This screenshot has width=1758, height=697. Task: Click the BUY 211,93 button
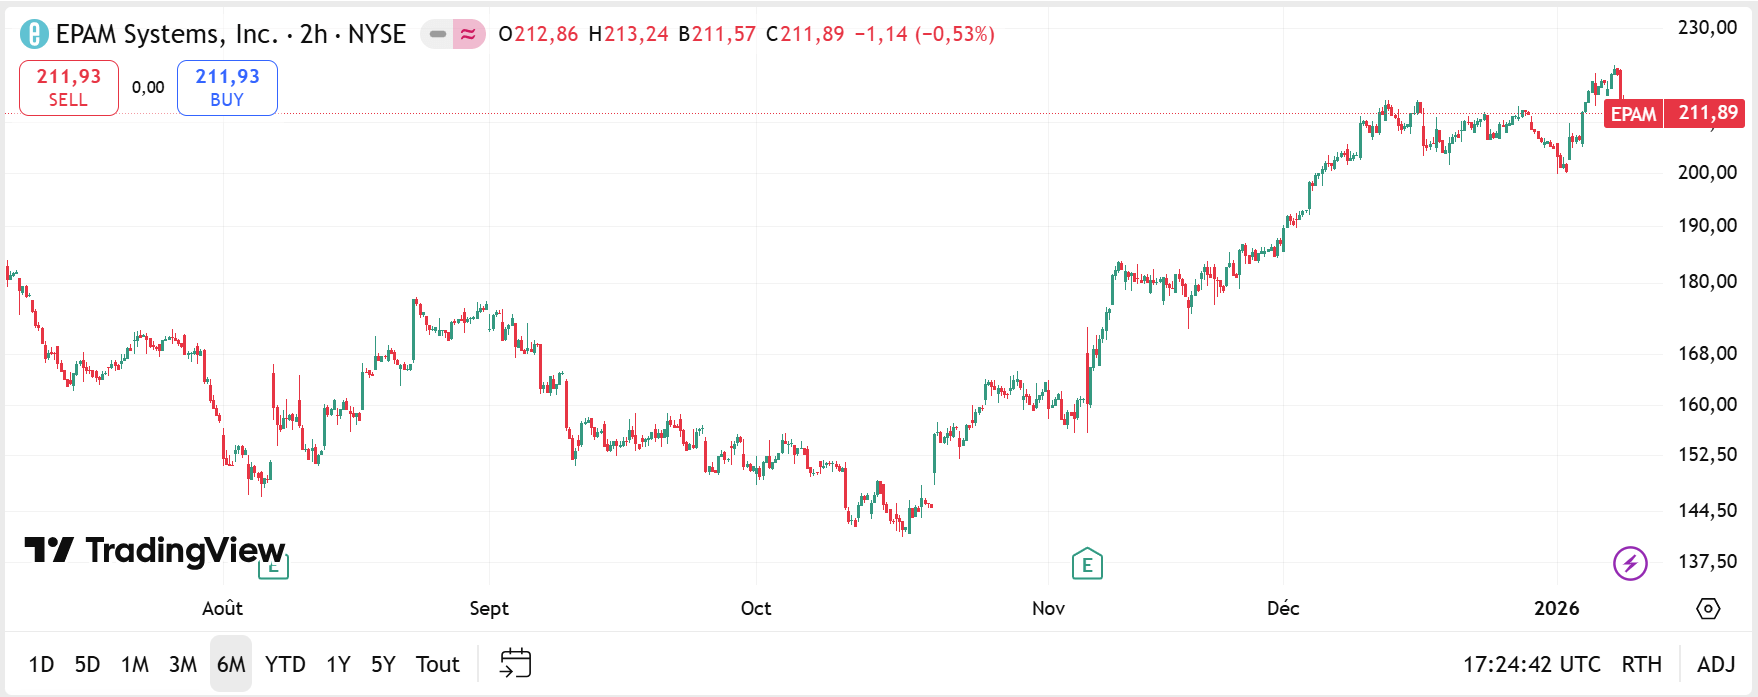pyautogui.click(x=226, y=87)
